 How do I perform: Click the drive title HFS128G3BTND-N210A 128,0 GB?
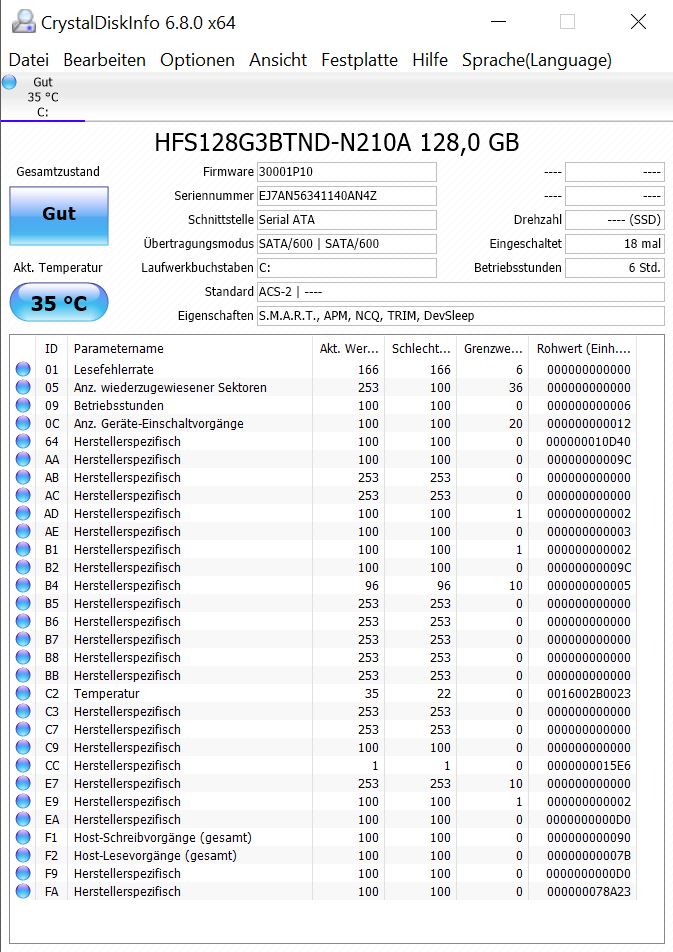(336, 143)
